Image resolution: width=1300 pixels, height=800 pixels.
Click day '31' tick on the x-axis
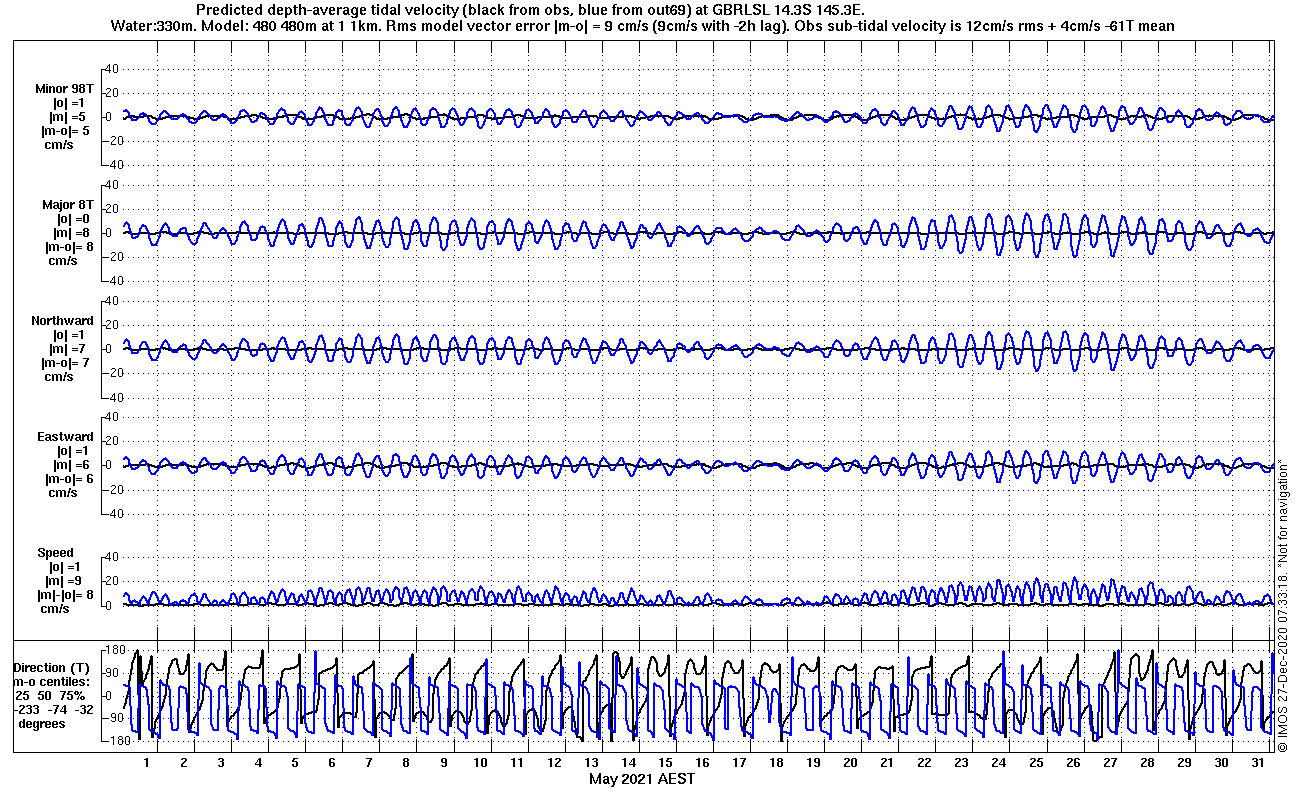1257,762
